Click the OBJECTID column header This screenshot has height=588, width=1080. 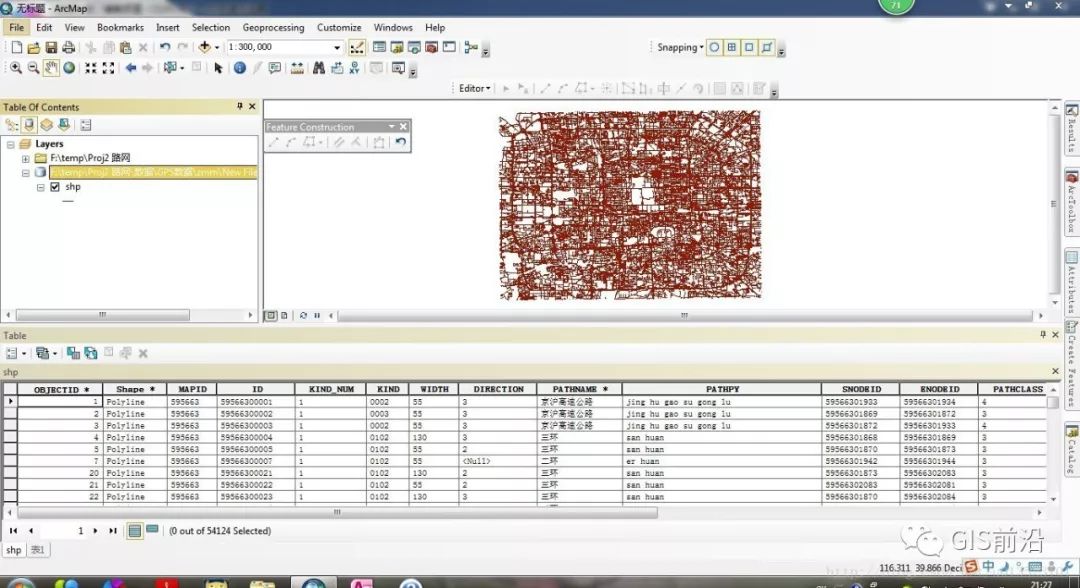[61, 390]
